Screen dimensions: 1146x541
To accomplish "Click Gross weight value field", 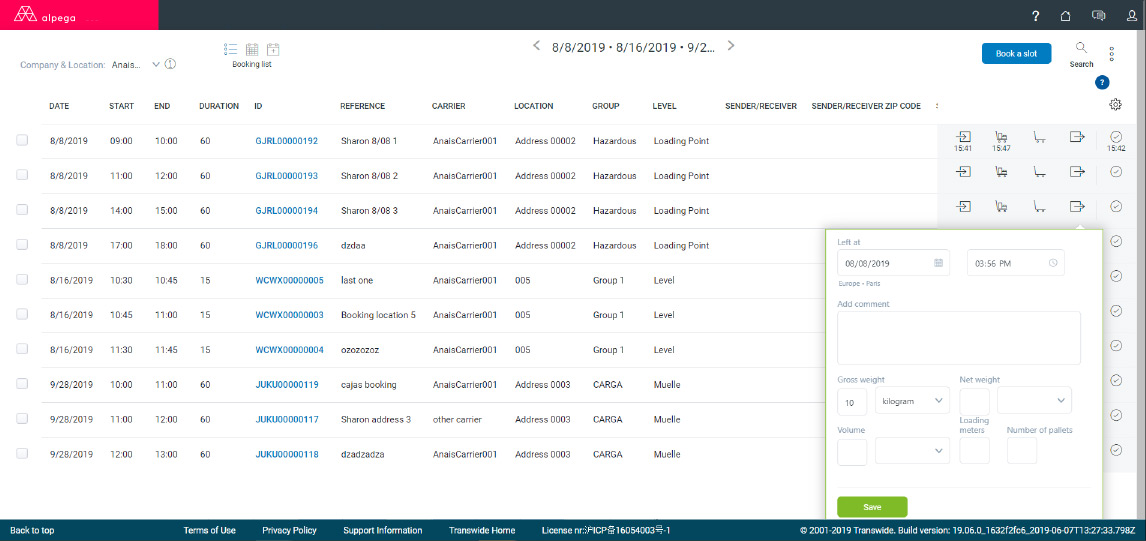I will (852, 401).
